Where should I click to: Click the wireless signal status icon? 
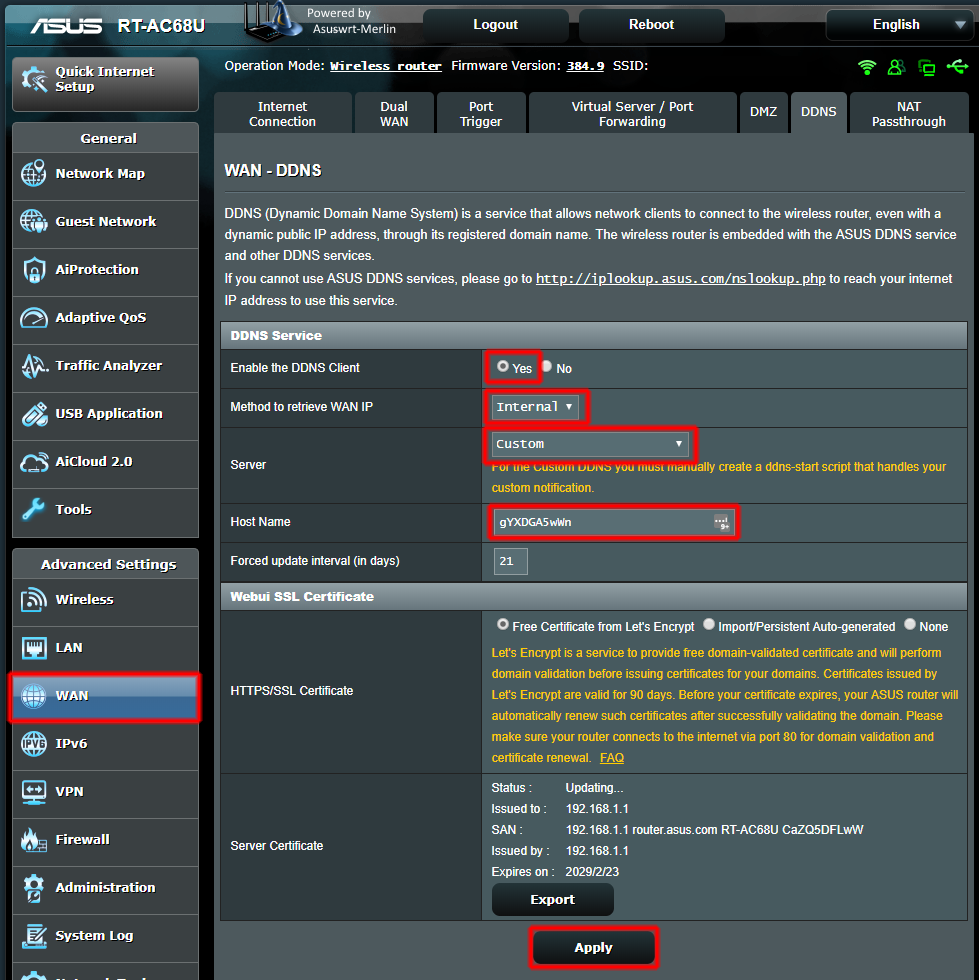click(867, 67)
